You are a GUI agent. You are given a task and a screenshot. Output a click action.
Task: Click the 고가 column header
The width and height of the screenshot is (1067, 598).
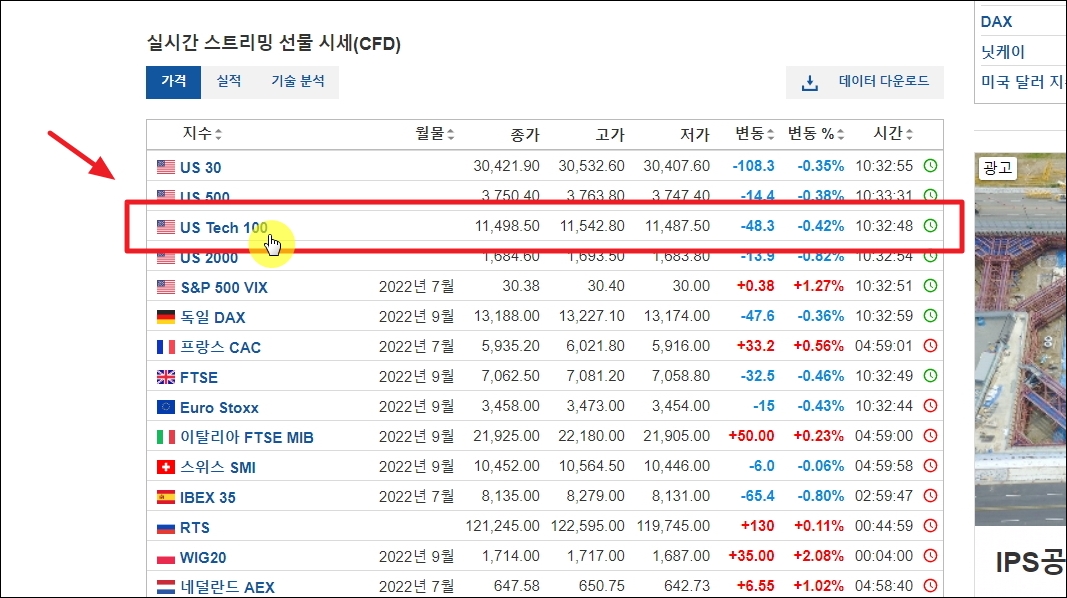(610, 135)
